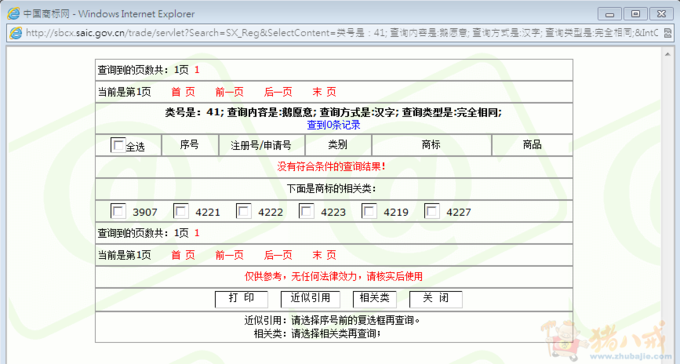Go to 末 页 in the top pager
680x364 pixels.
click(x=324, y=92)
